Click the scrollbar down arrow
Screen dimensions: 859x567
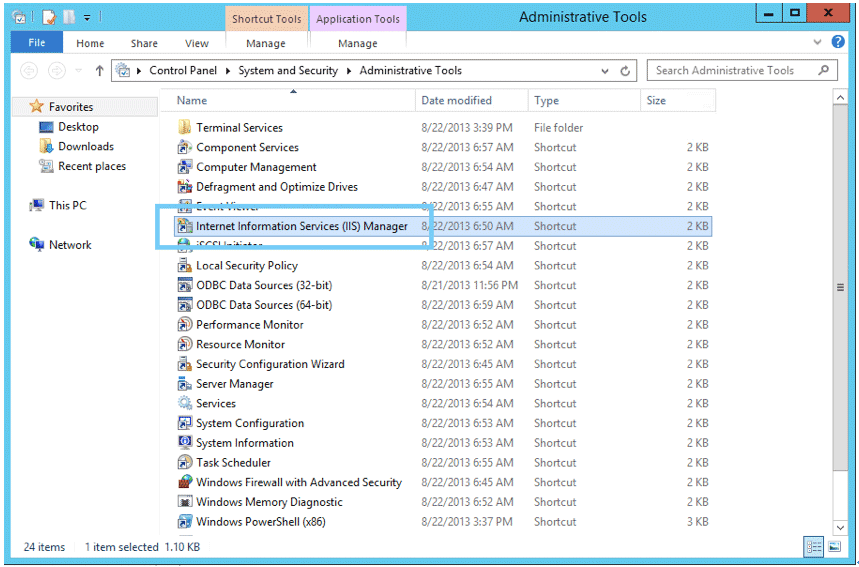[840, 528]
